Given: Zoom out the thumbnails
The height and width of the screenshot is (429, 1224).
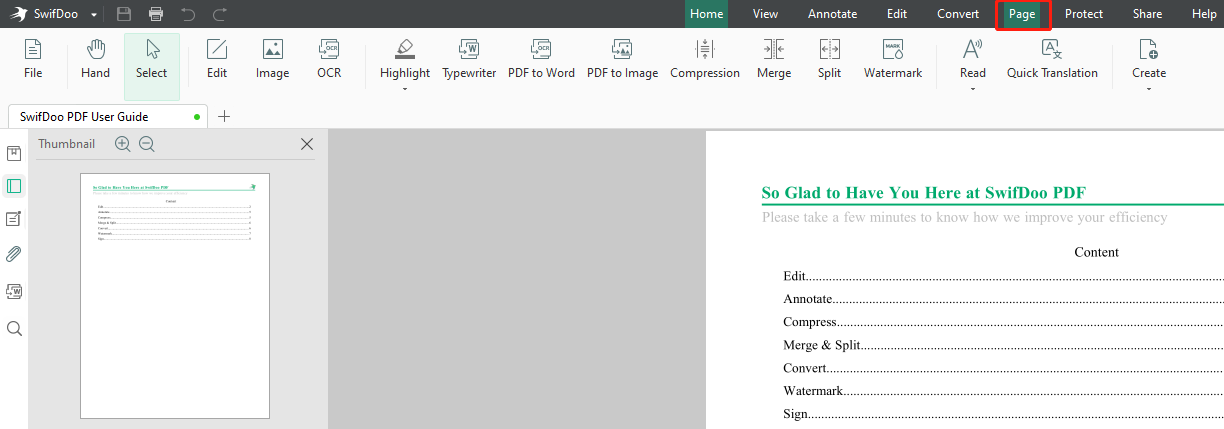Looking at the screenshot, I should click(x=147, y=144).
